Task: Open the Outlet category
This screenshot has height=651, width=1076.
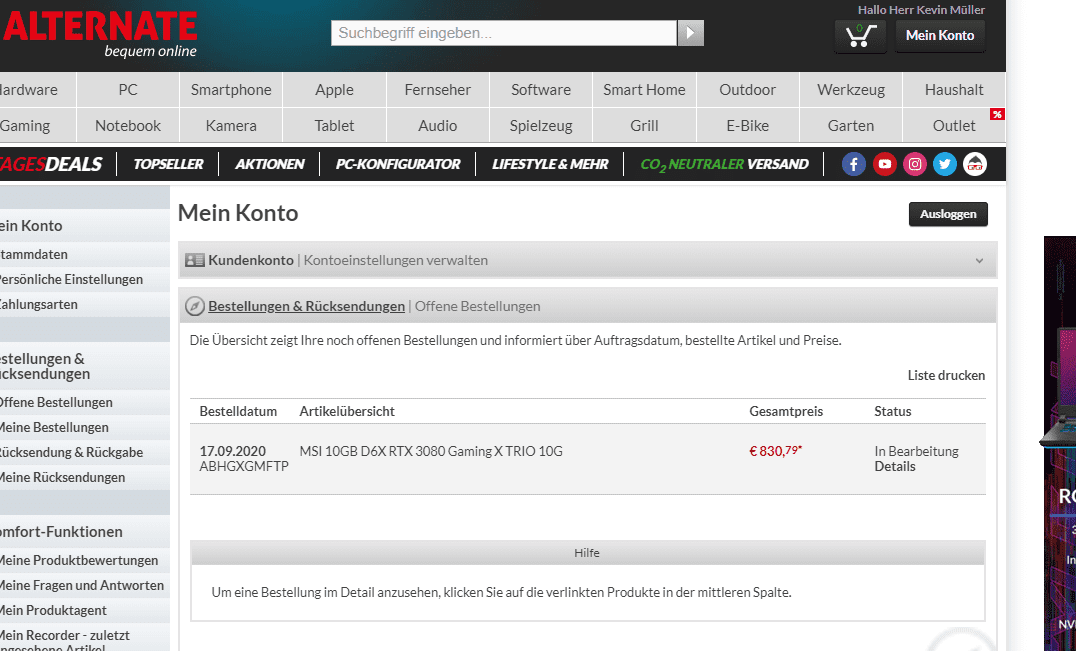Action: pos(954,126)
